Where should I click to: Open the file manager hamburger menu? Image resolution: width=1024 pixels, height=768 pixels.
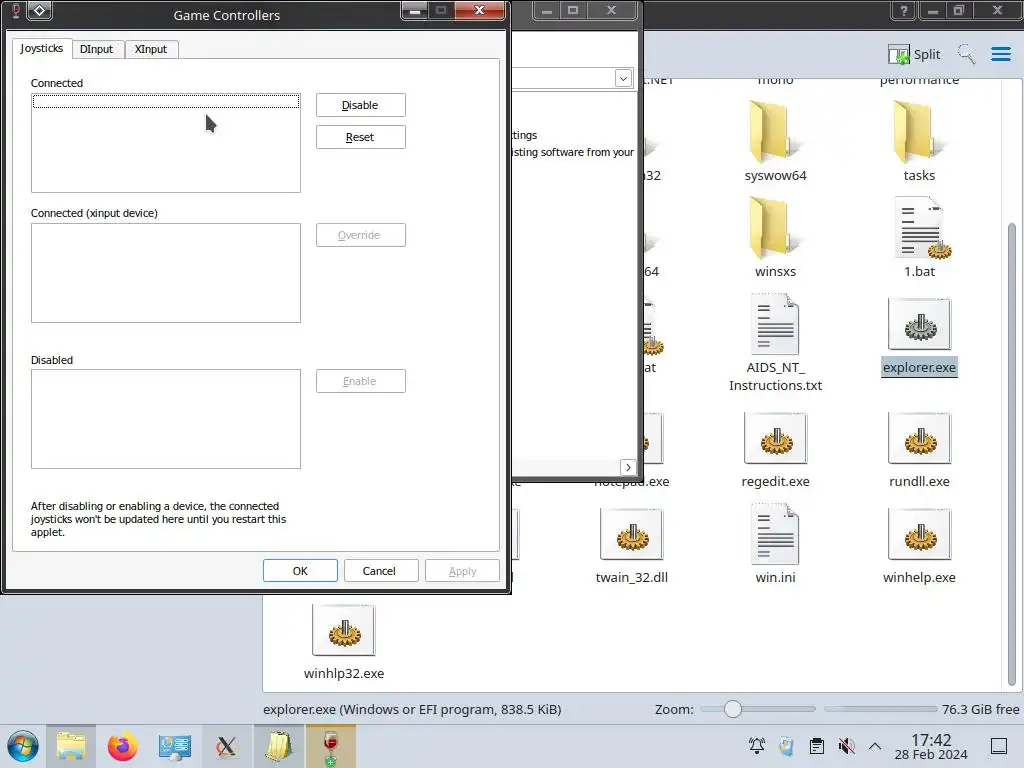[1000, 54]
